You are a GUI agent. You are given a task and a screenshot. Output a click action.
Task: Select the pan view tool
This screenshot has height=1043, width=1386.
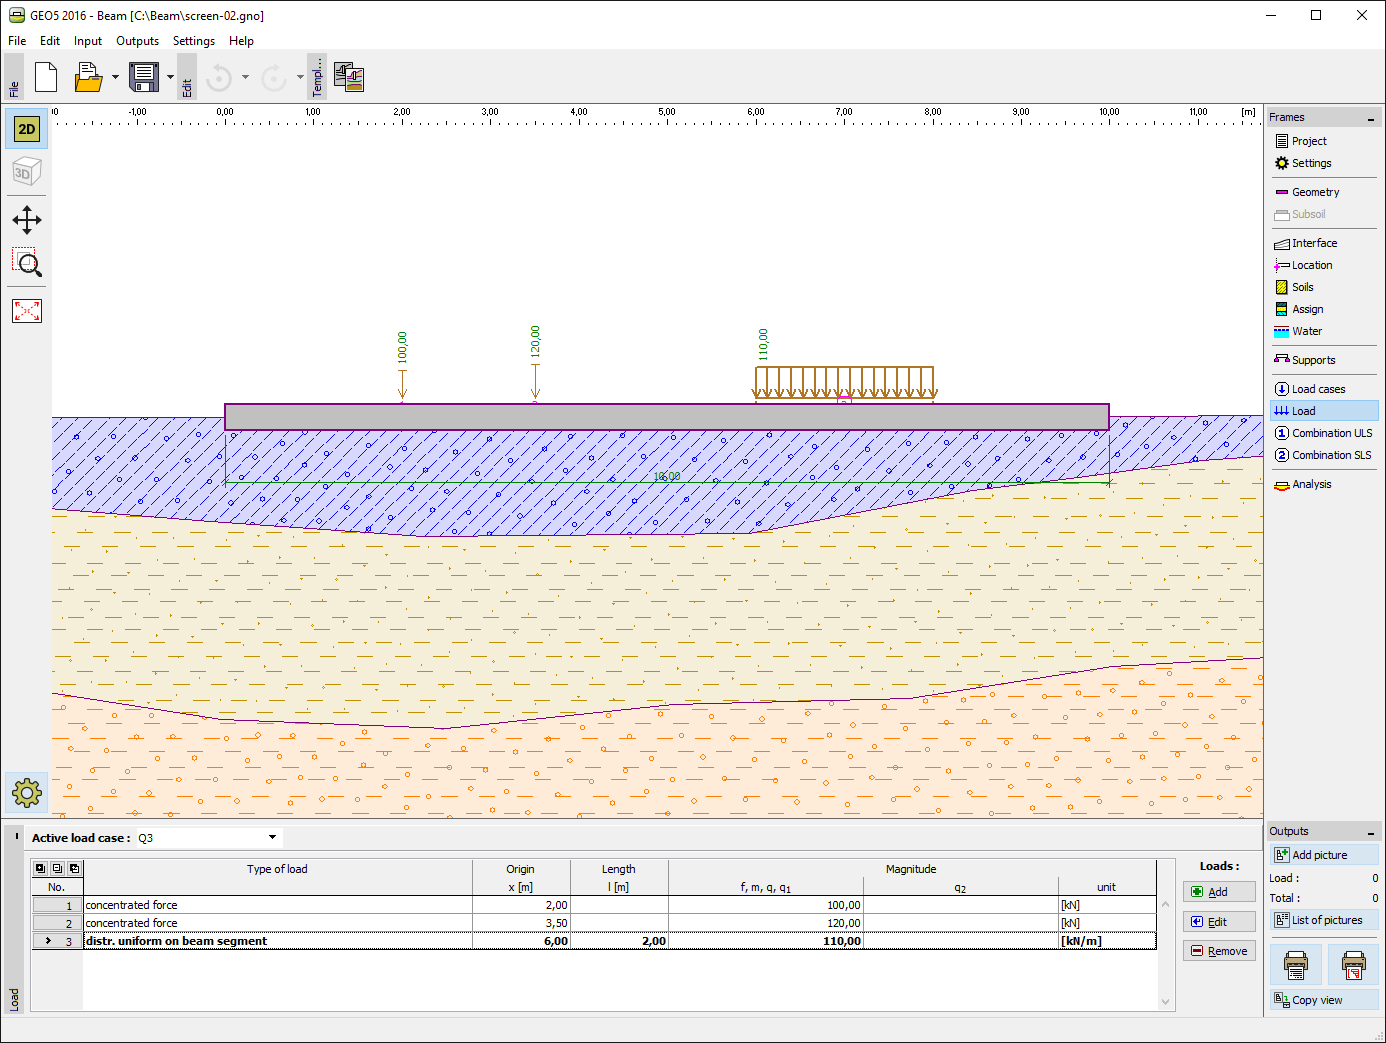pos(27,220)
